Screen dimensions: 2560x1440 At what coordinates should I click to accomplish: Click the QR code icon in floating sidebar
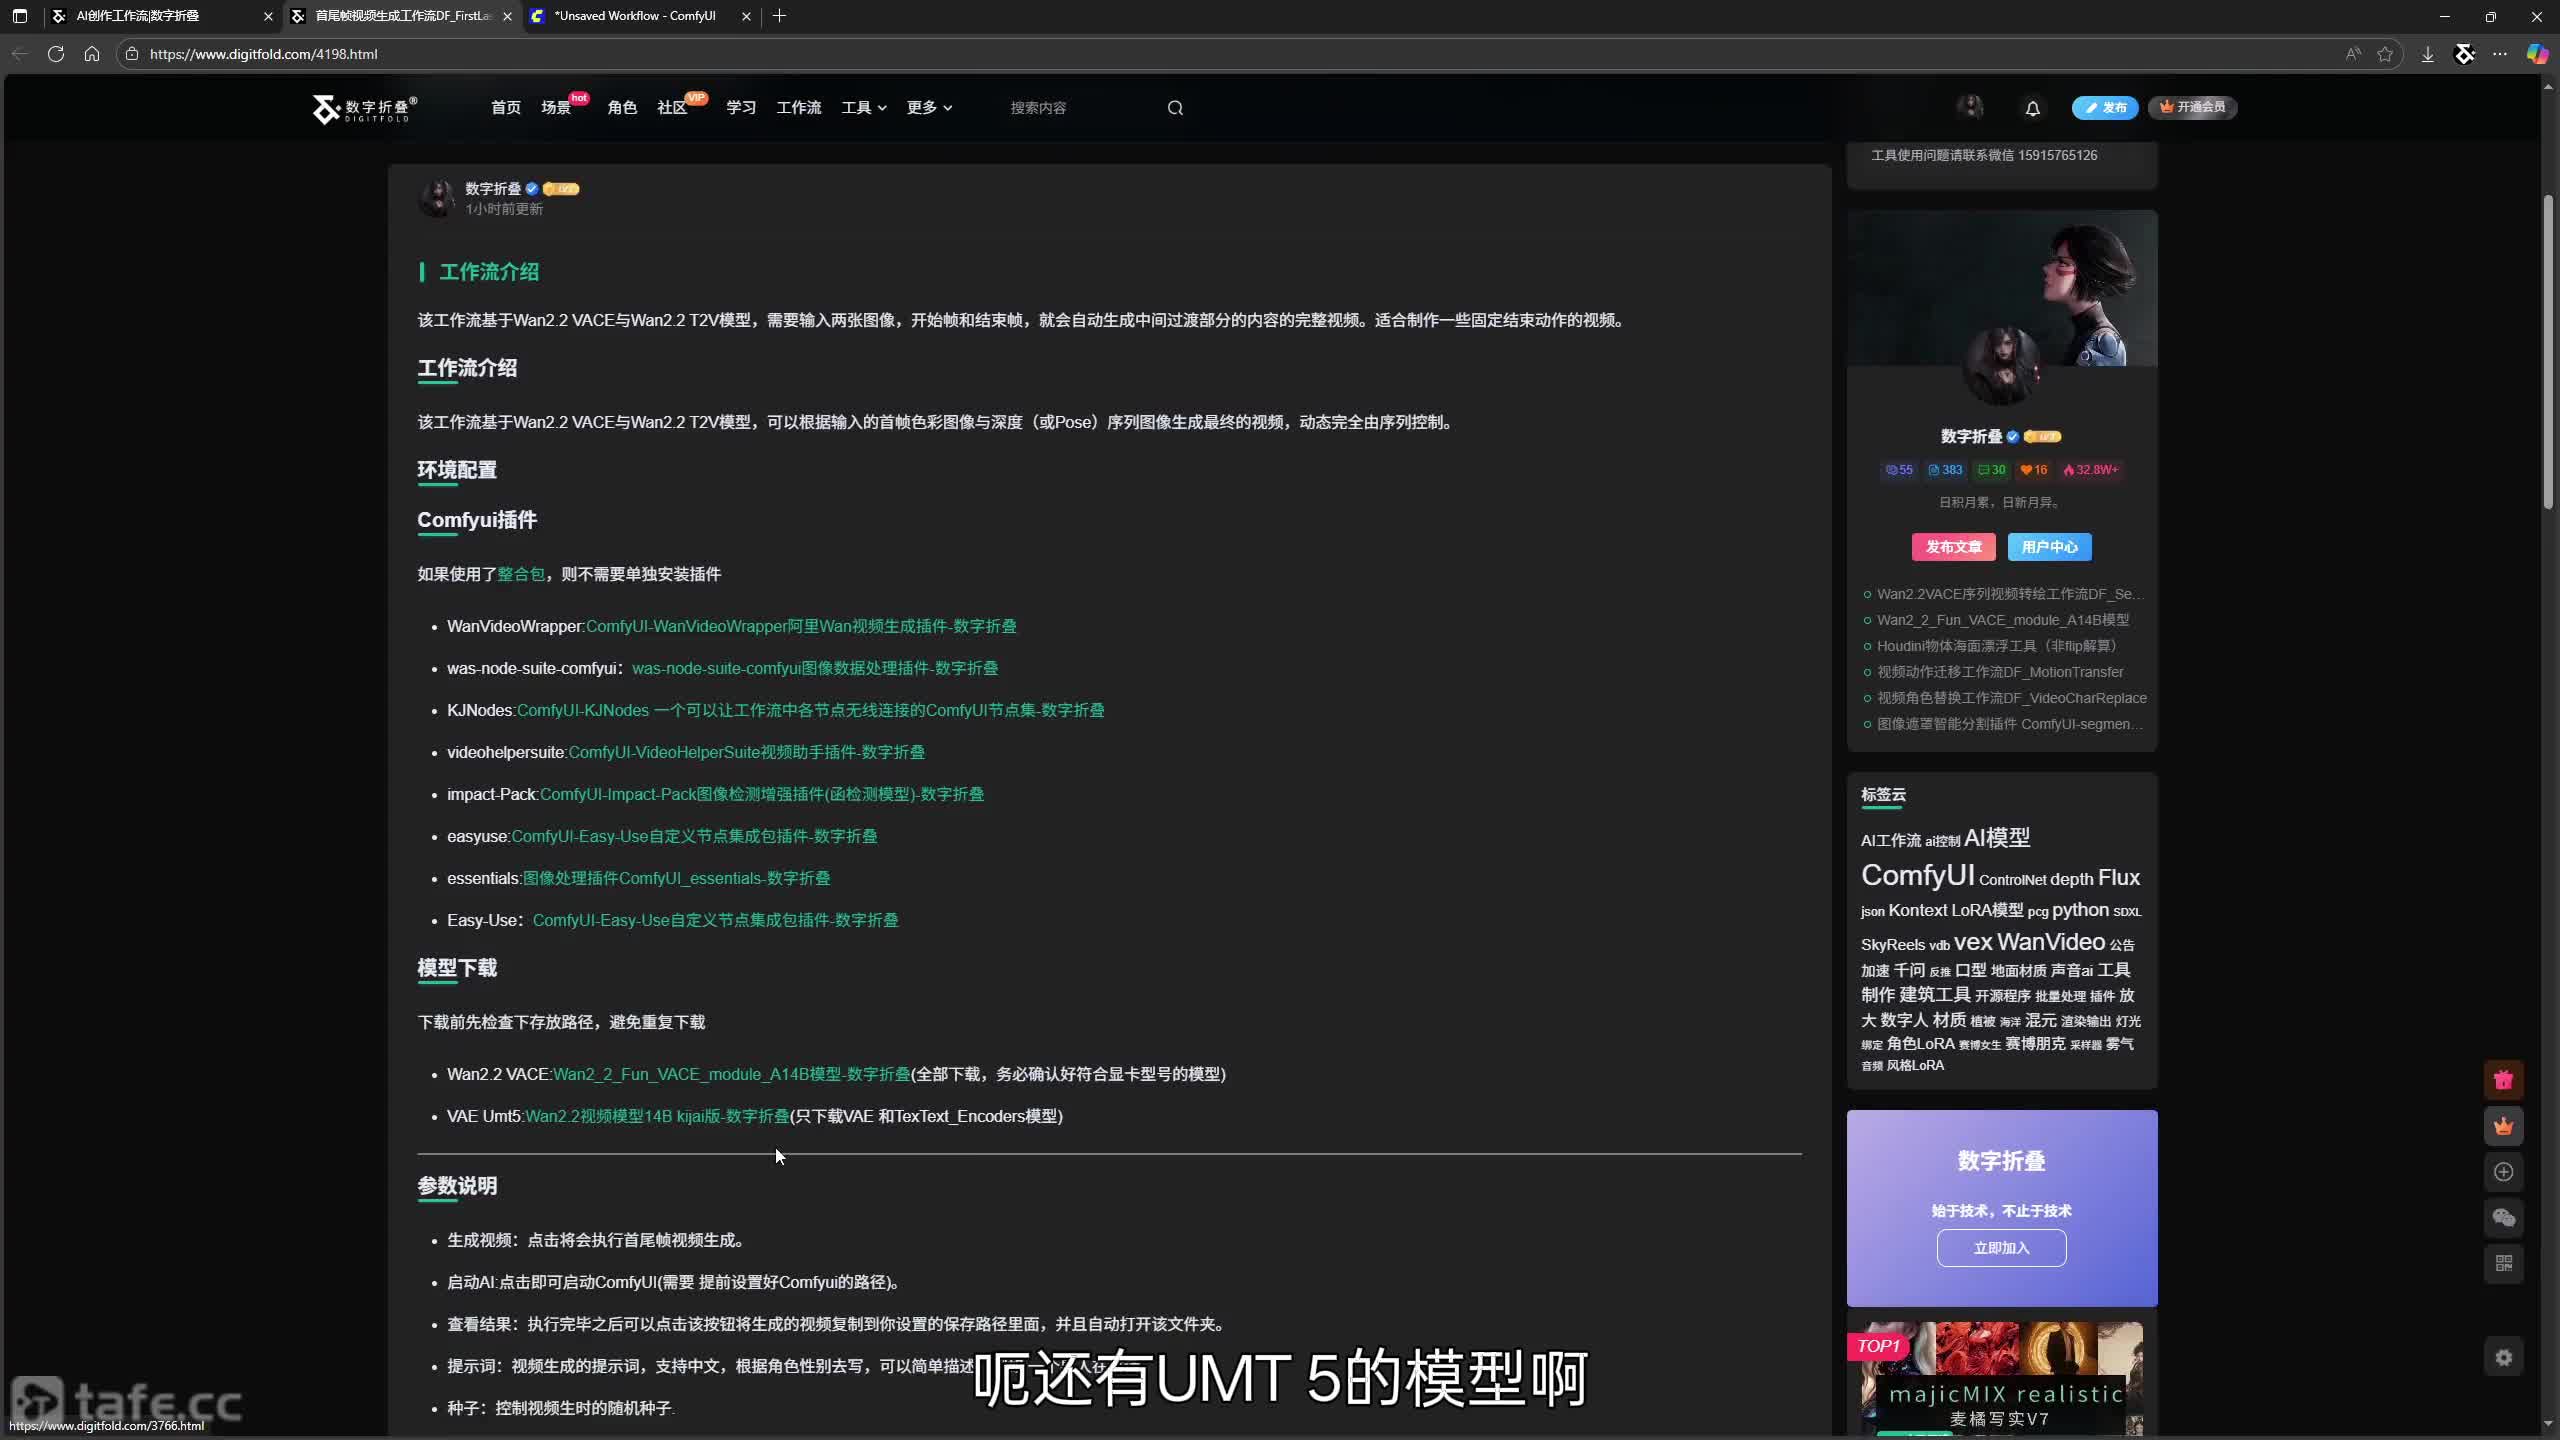(x=2503, y=1264)
